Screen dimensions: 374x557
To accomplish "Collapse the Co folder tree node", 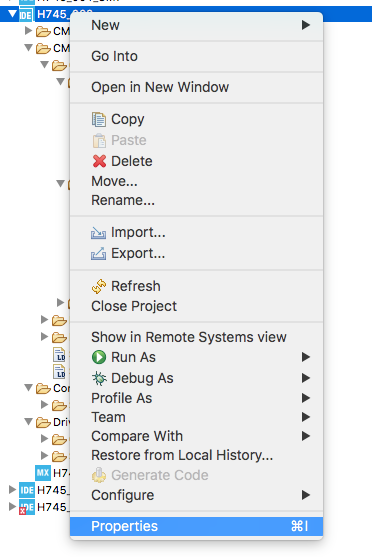I will click(28, 387).
